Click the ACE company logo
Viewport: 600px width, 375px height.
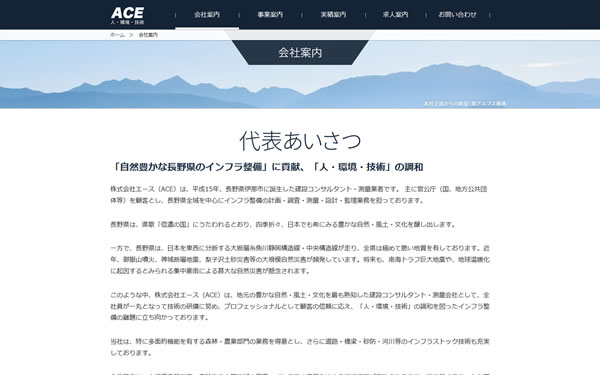point(127,15)
